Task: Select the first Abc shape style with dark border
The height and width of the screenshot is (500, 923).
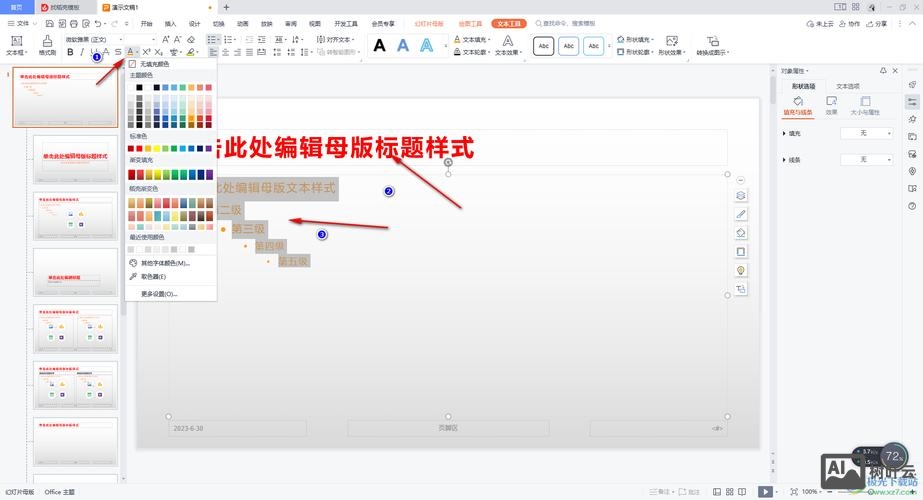Action: click(543, 45)
